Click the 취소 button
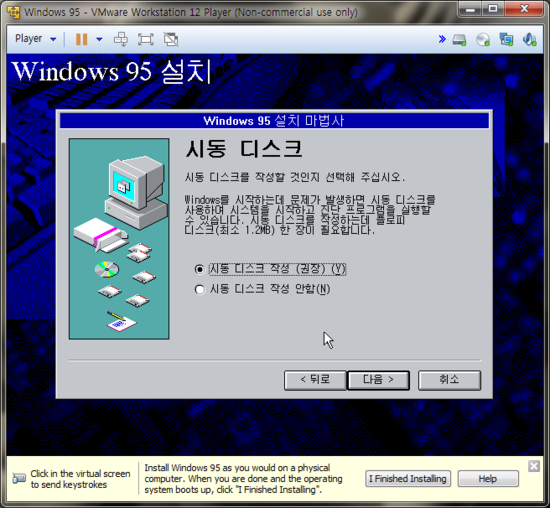Screen dimensions: 550x508 coord(449,380)
